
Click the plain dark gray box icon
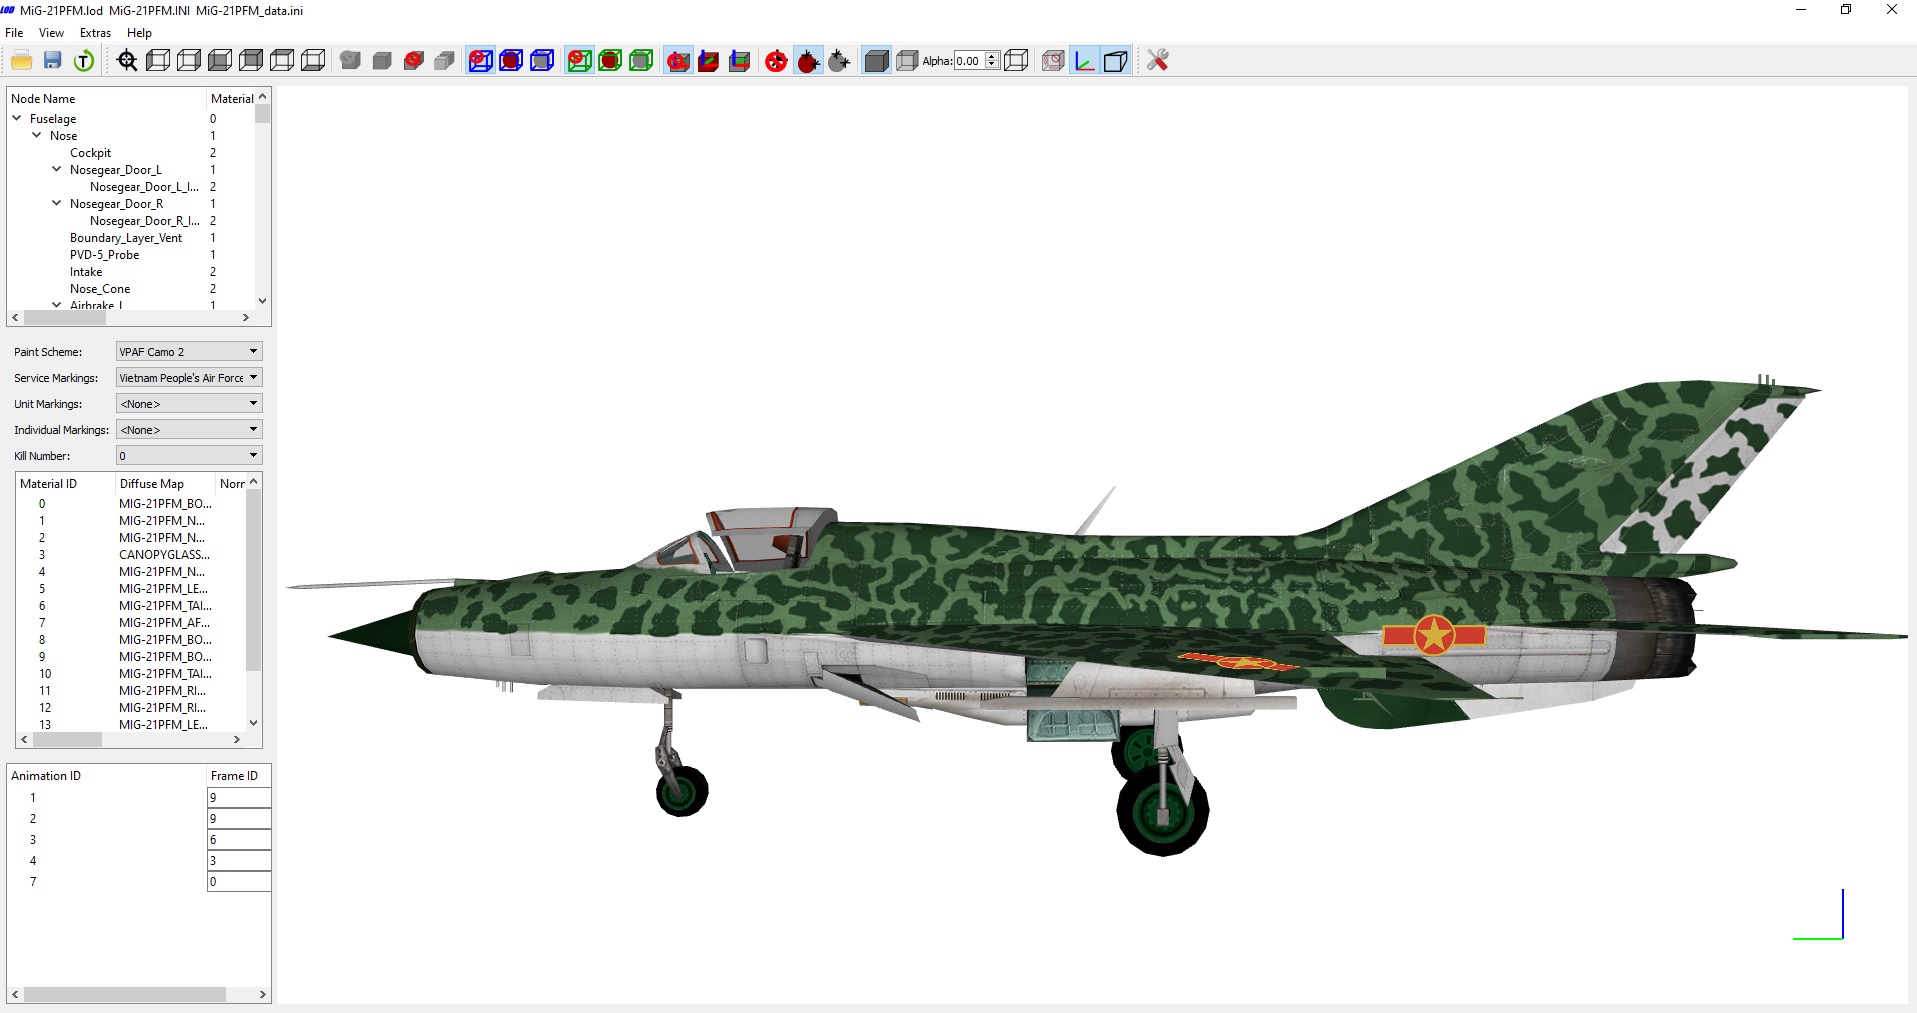click(x=382, y=61)
